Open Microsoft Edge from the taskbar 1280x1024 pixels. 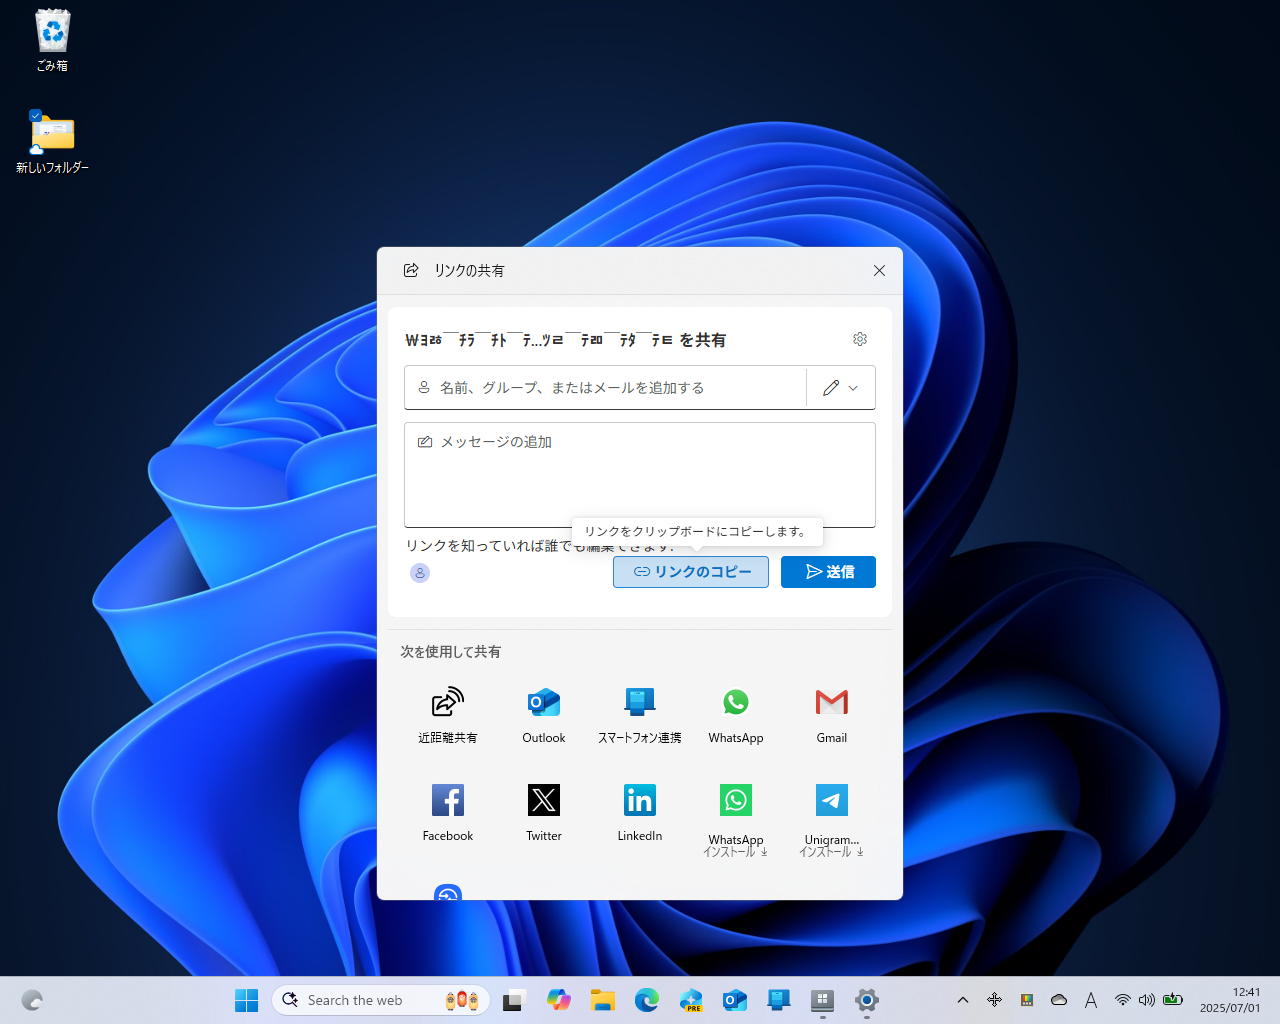647,1000
